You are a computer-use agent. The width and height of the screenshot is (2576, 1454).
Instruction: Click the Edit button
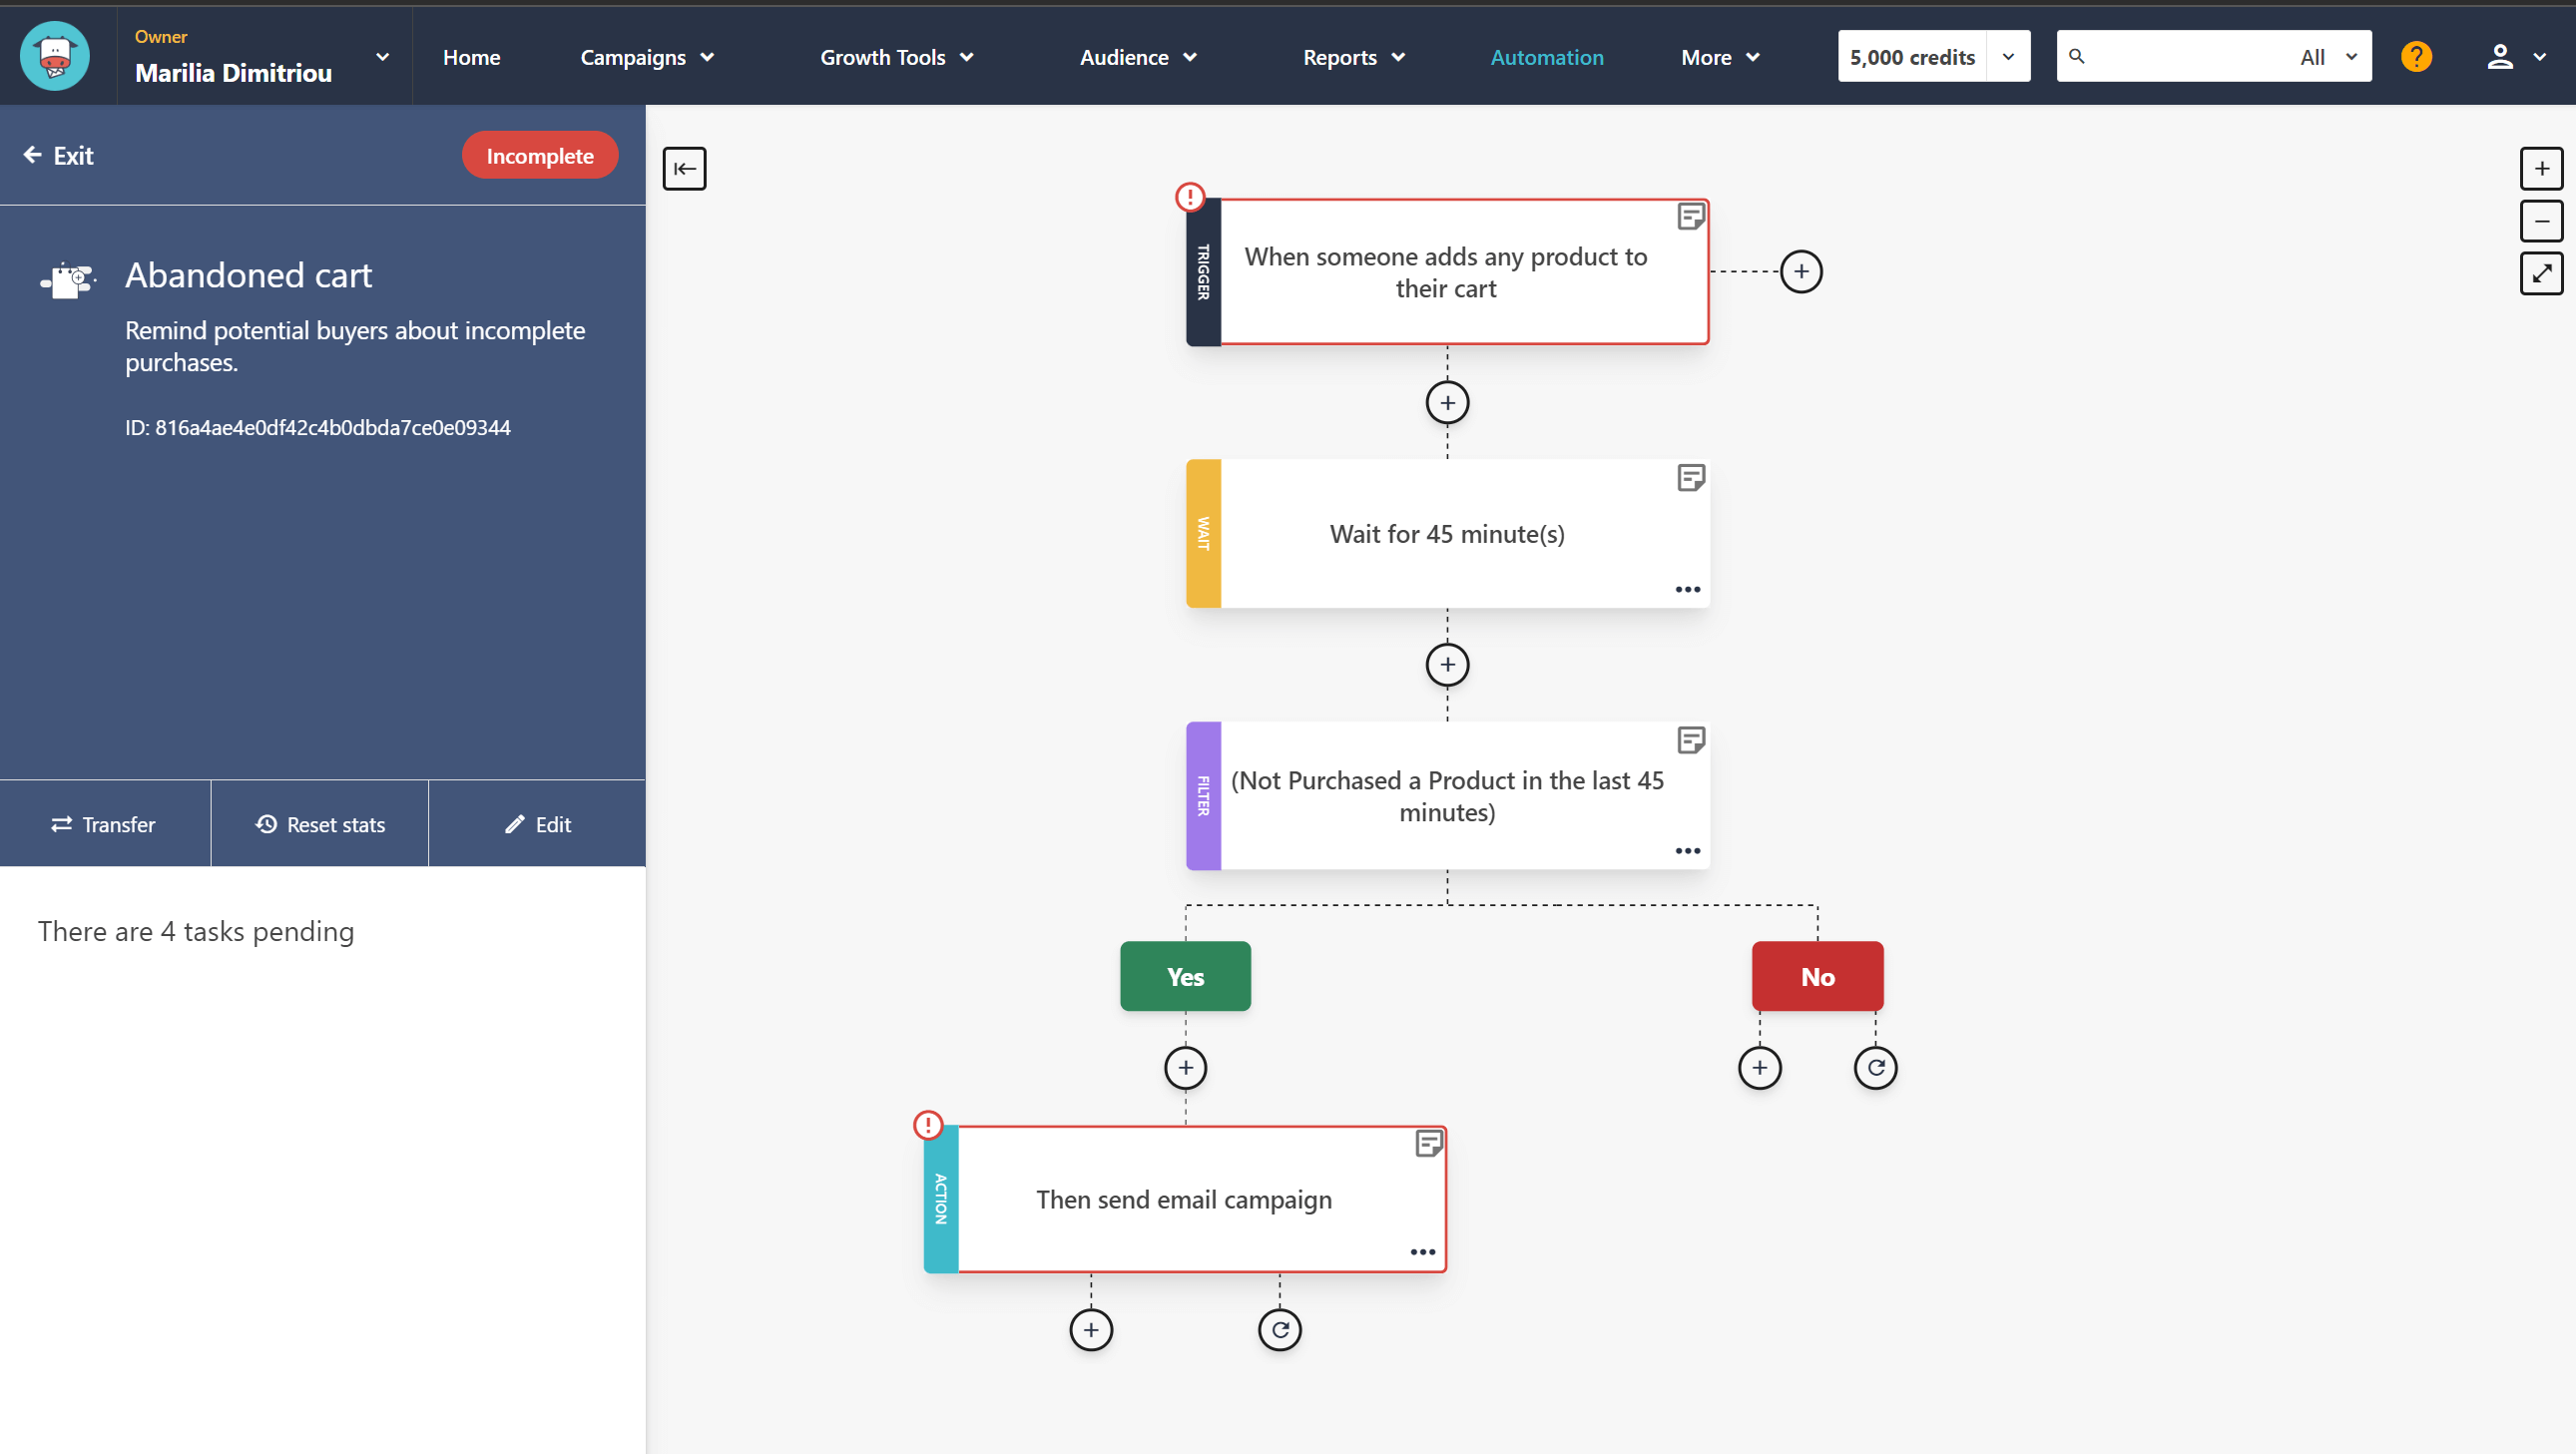pos(538,824)
